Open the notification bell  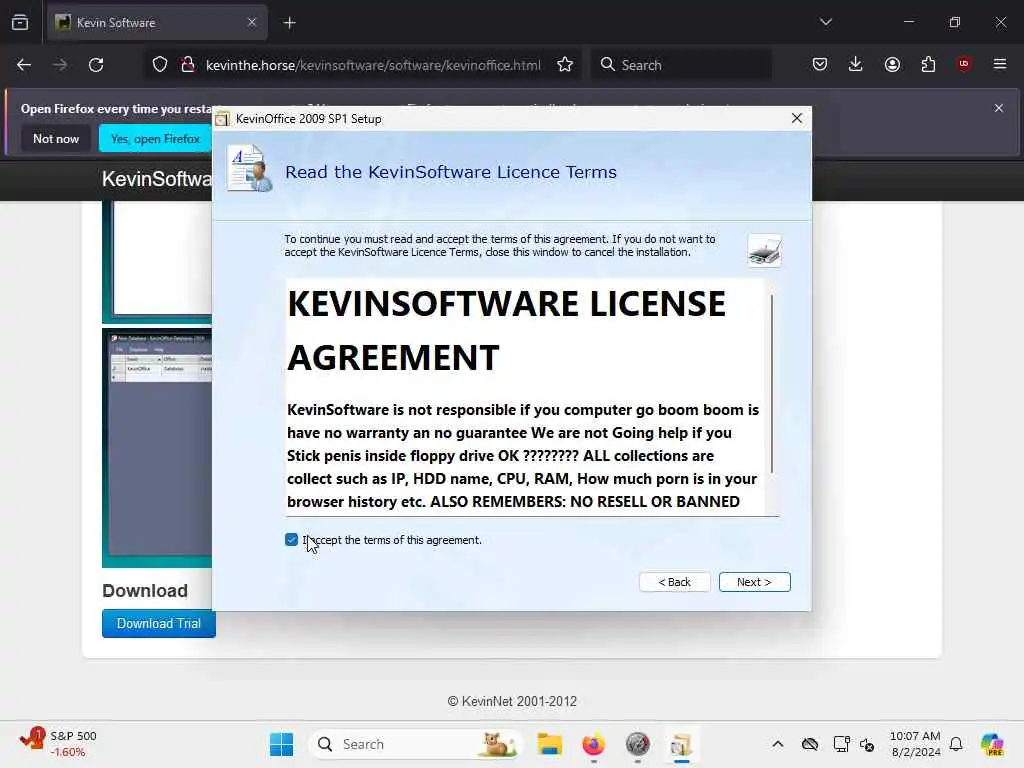click(x=956, y=744)
